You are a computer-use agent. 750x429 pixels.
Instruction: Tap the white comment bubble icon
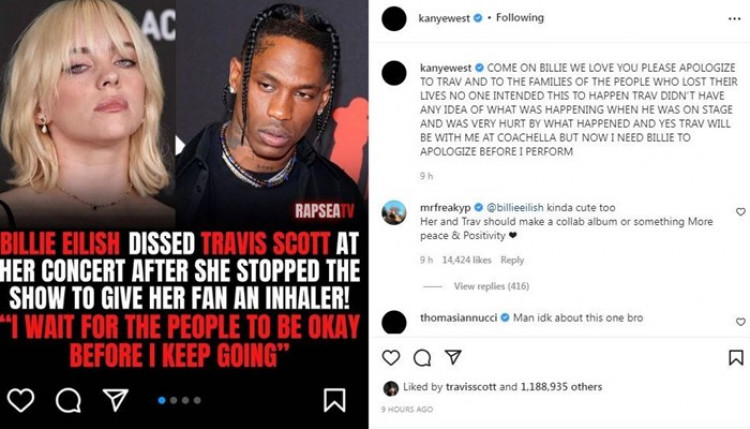click(x=68, y=400)
